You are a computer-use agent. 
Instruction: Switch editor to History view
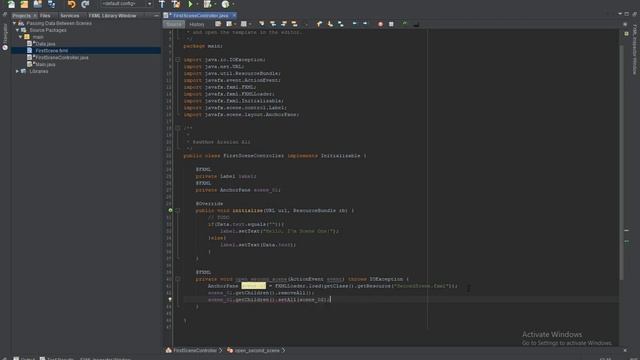[x=196, y=24]
